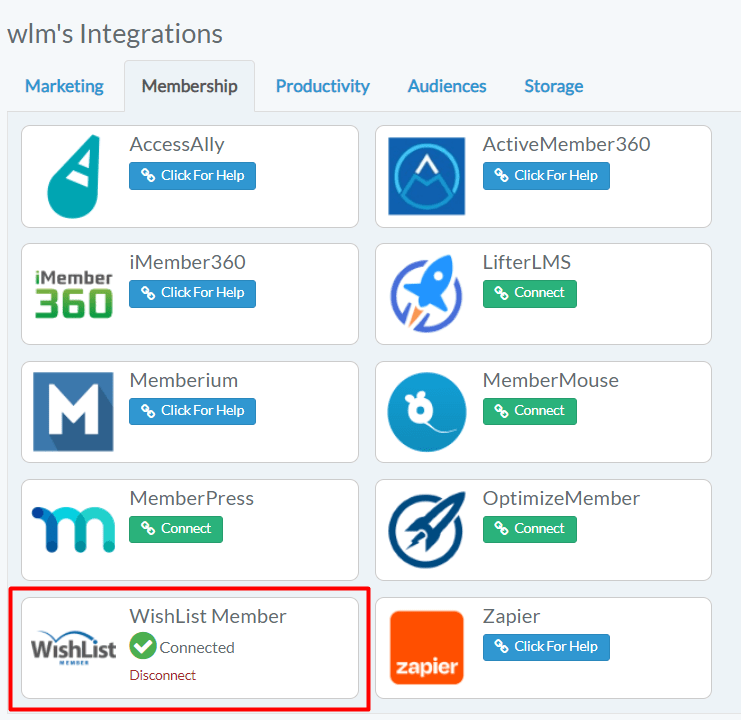Click the green Connected checkmark icon
This screenshot has height=720, width=741.
coord(143,646)
